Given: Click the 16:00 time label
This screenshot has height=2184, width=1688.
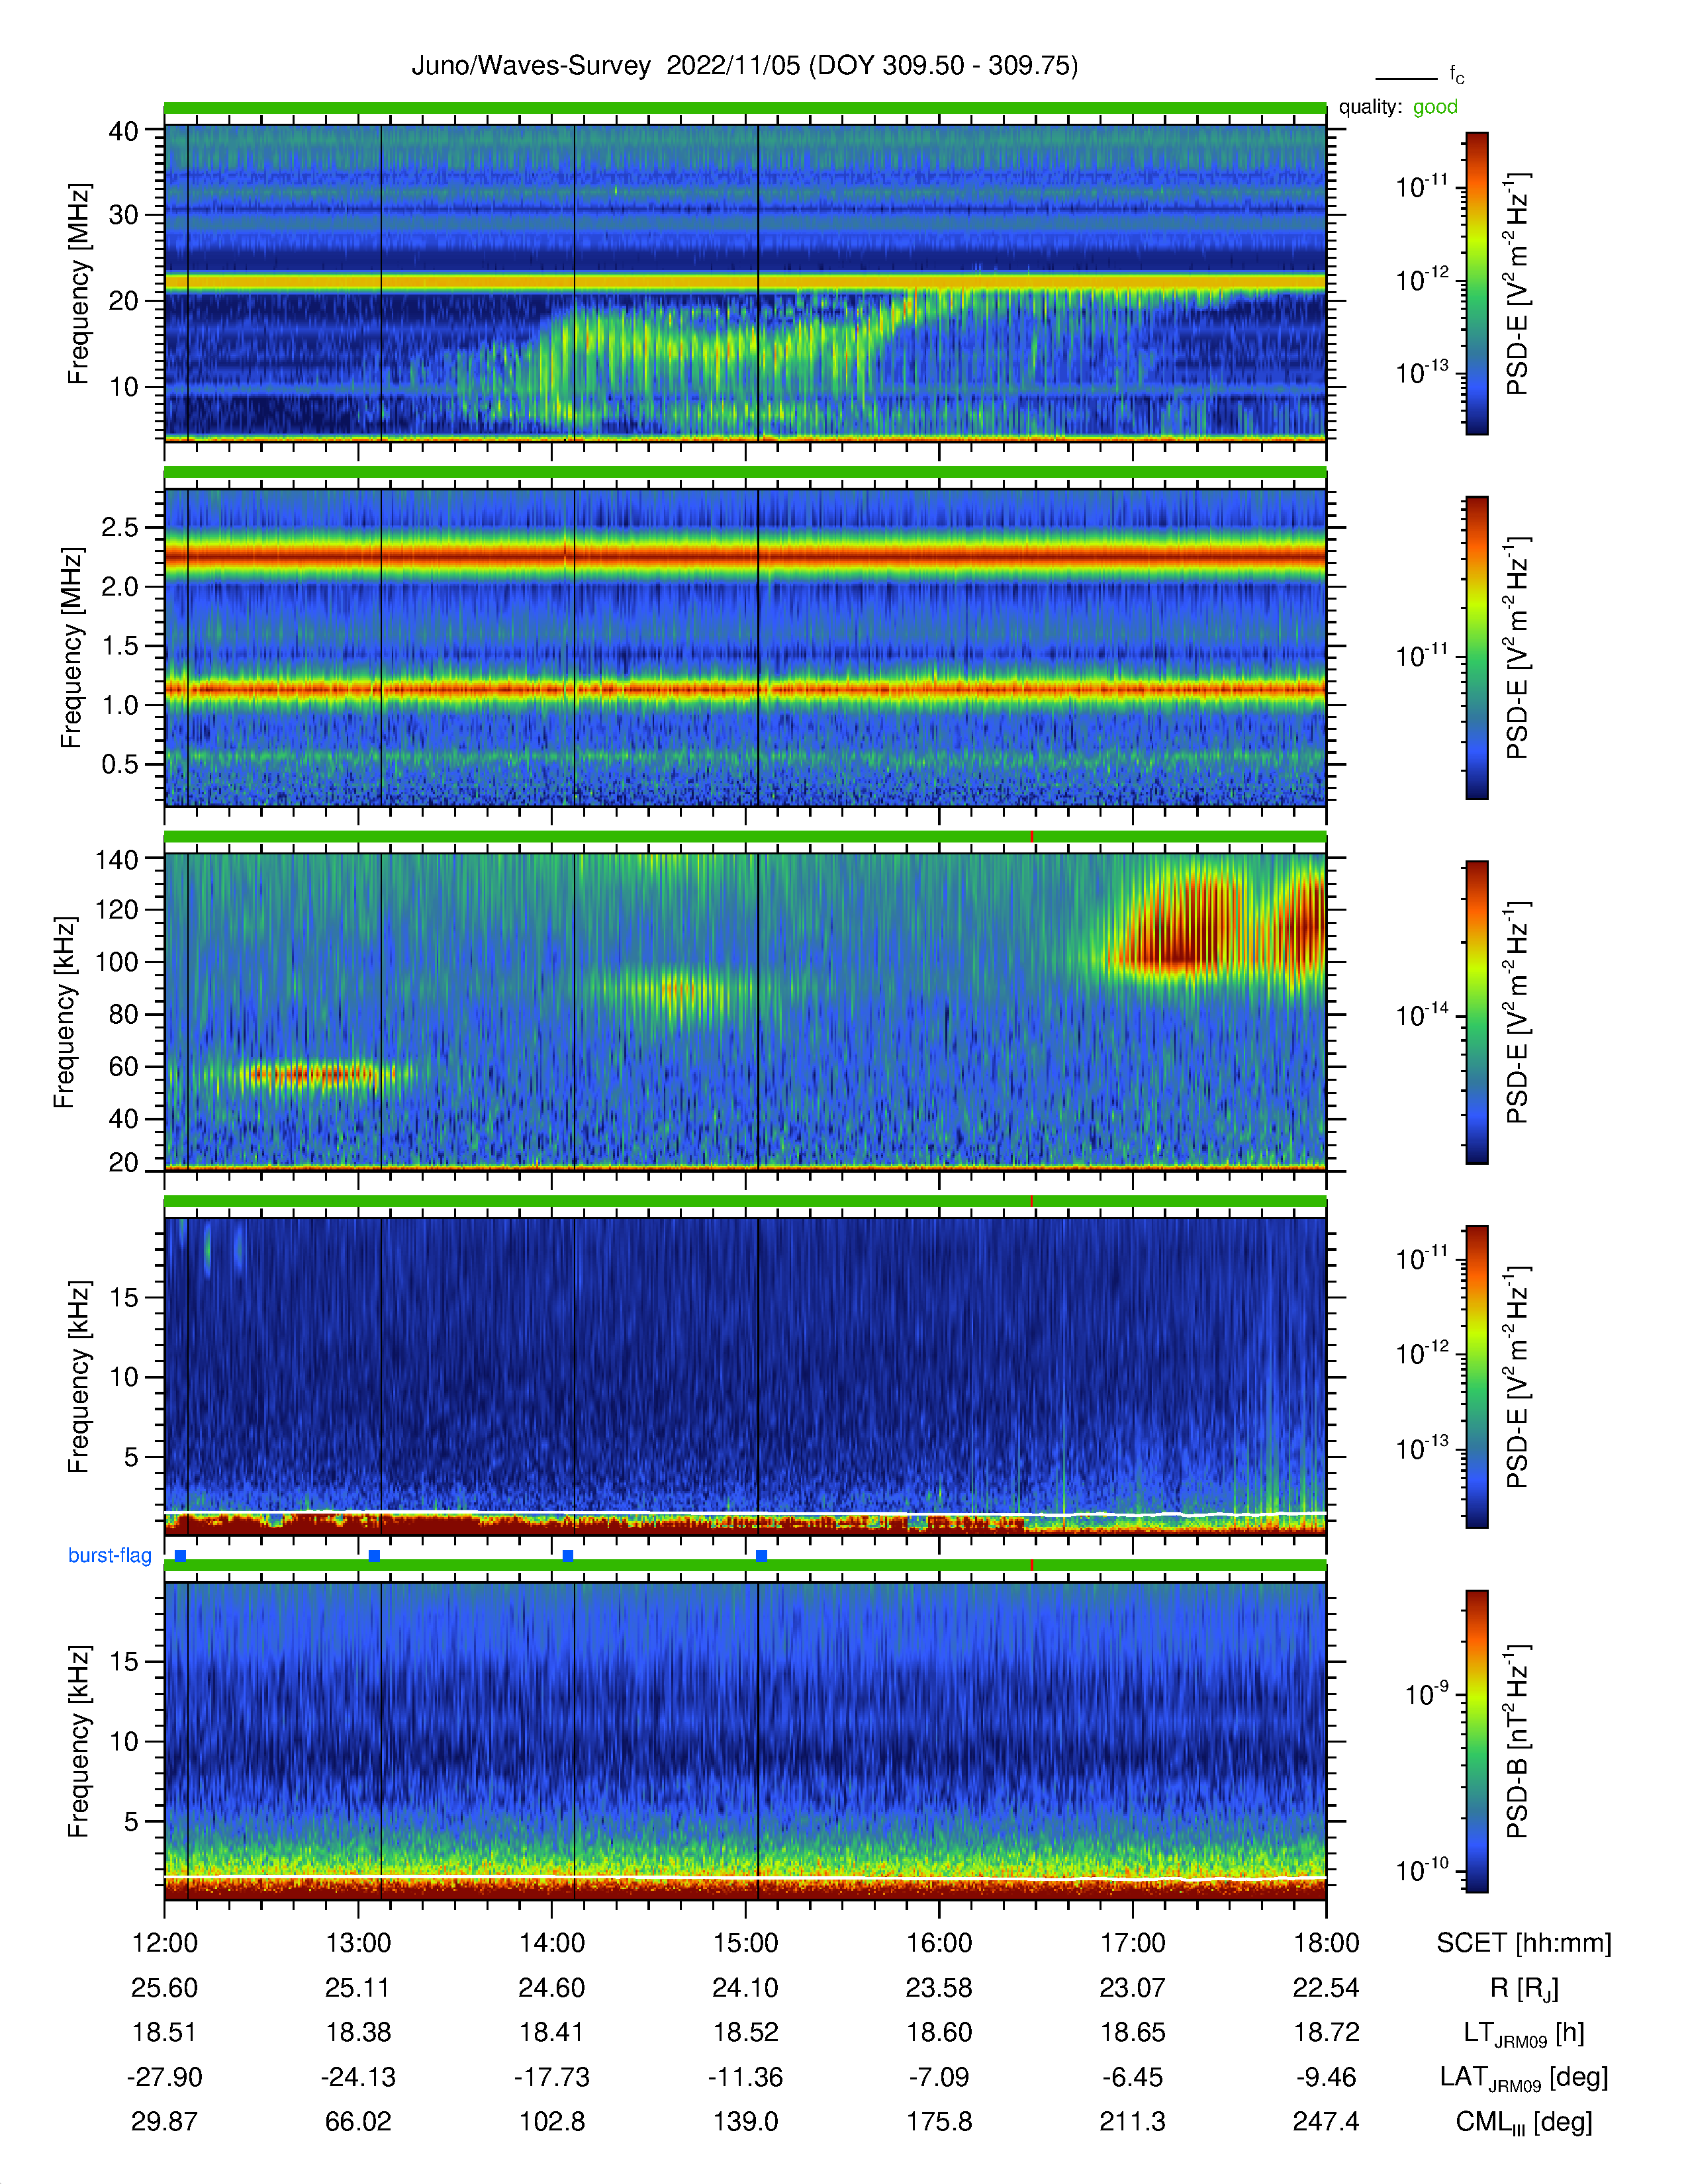Looking at the screenshot, I should pos(939,1942).
